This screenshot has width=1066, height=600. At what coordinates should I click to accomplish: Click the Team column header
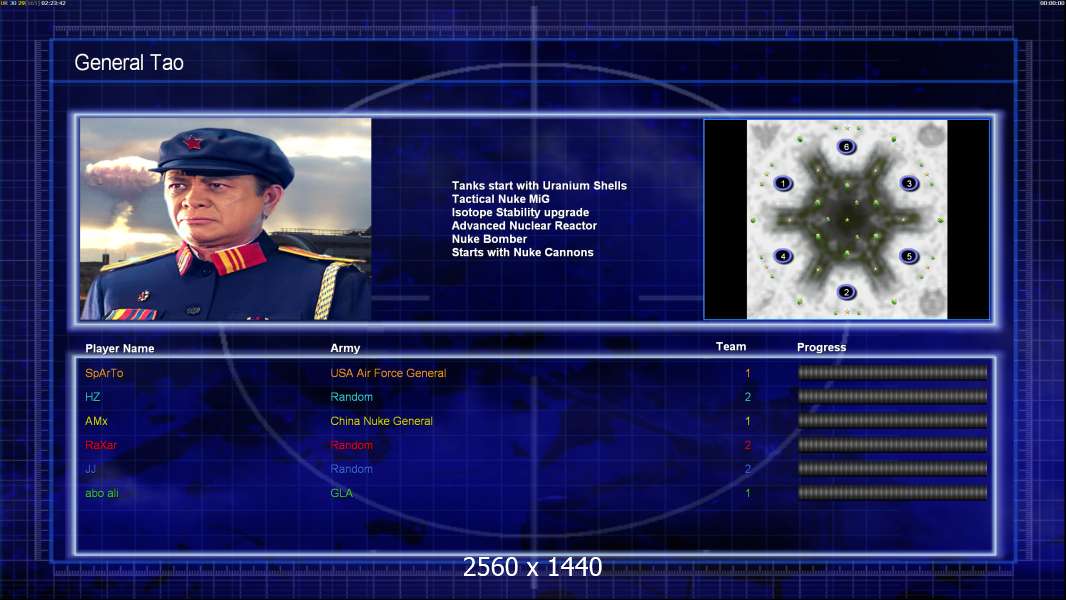(731, 347)
